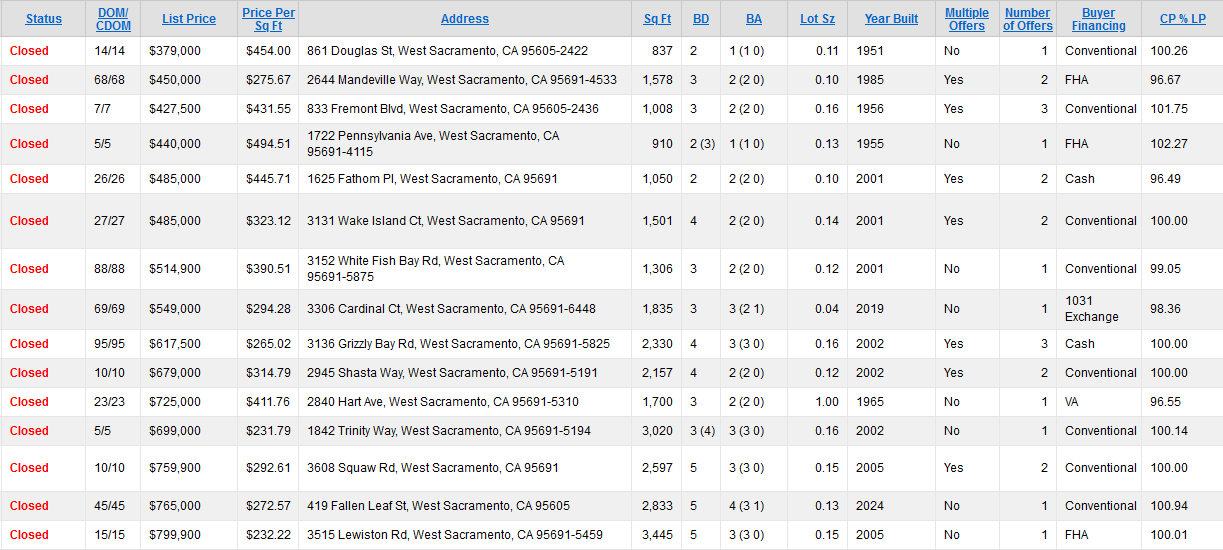The height and width of the screenshot is (550, 1223).
Task: Click year built 2024
Action: tap(870, 506)
